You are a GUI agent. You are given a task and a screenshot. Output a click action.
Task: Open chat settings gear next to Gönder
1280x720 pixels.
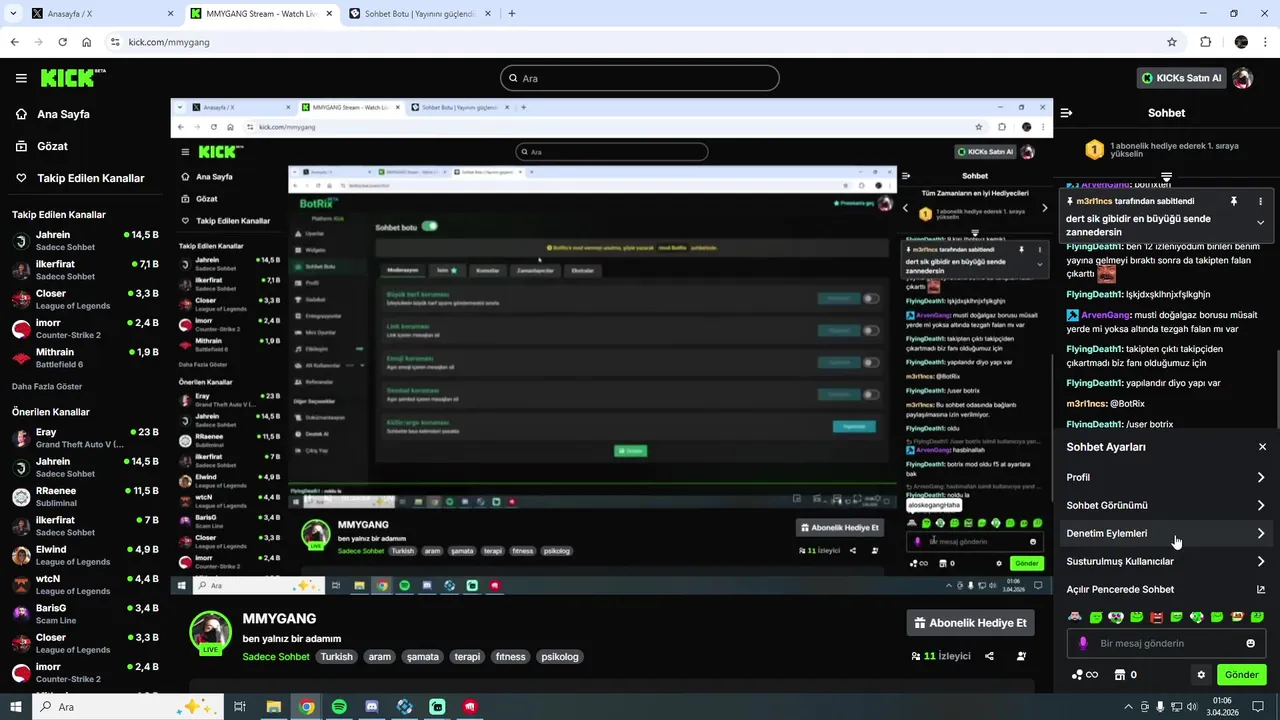tap(1201, 675)
